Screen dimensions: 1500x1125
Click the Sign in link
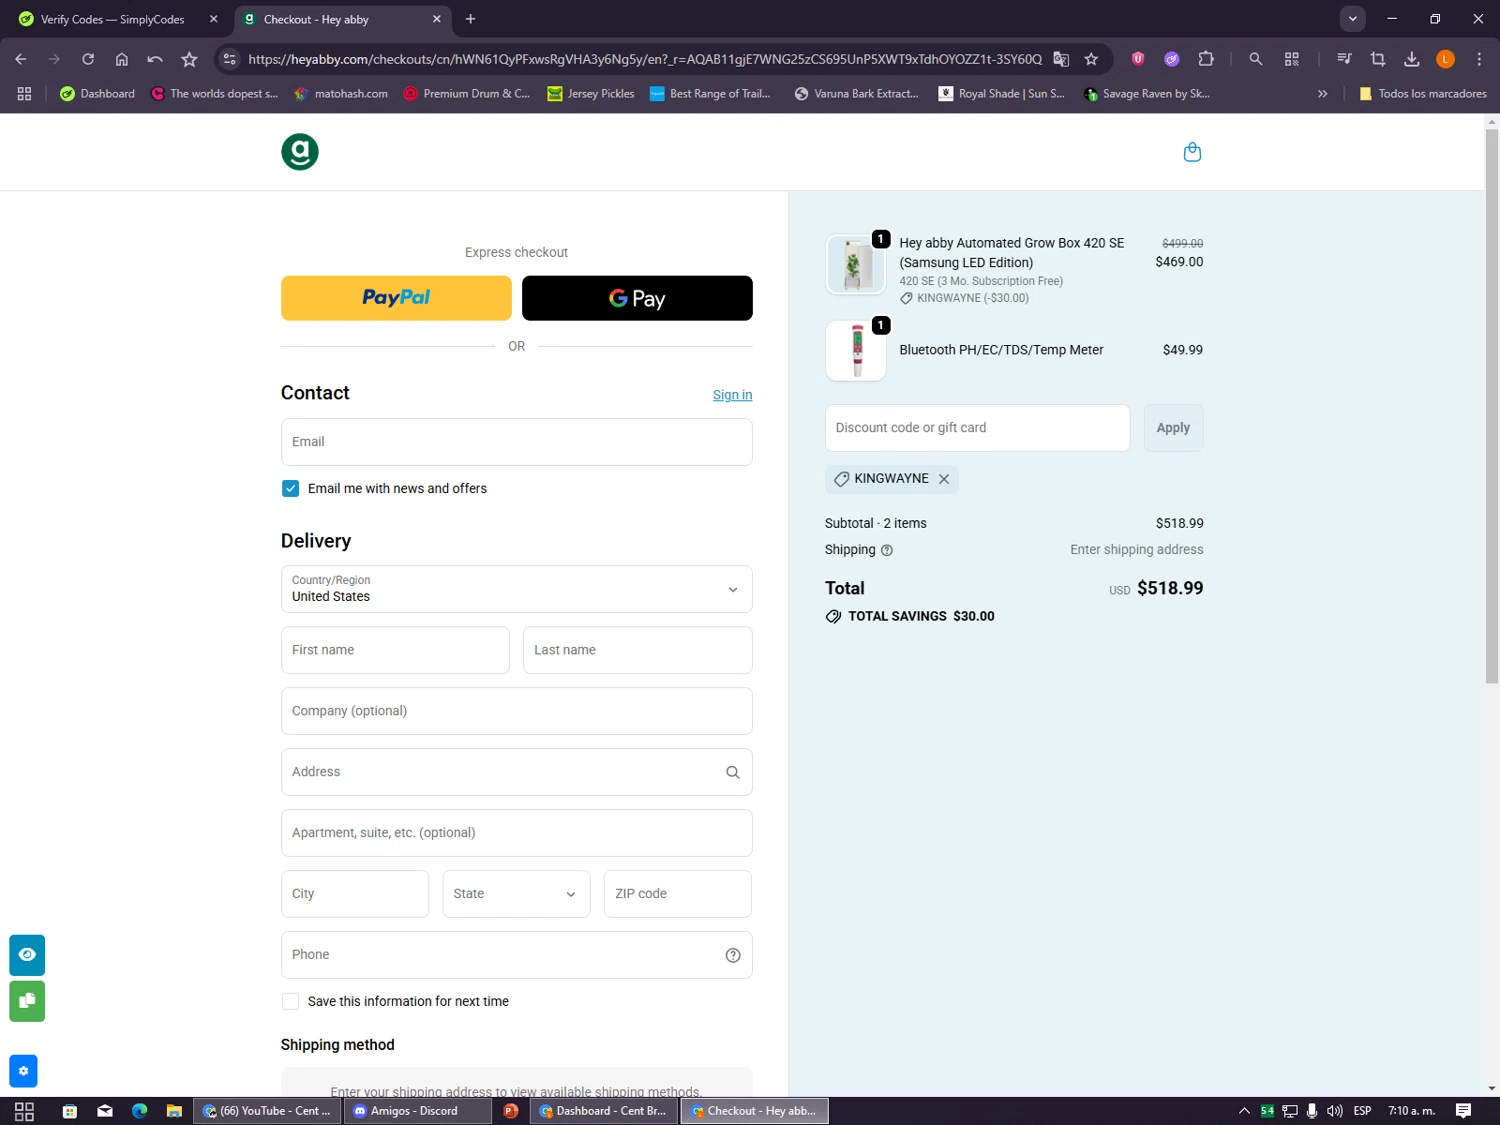click(732, 395)
